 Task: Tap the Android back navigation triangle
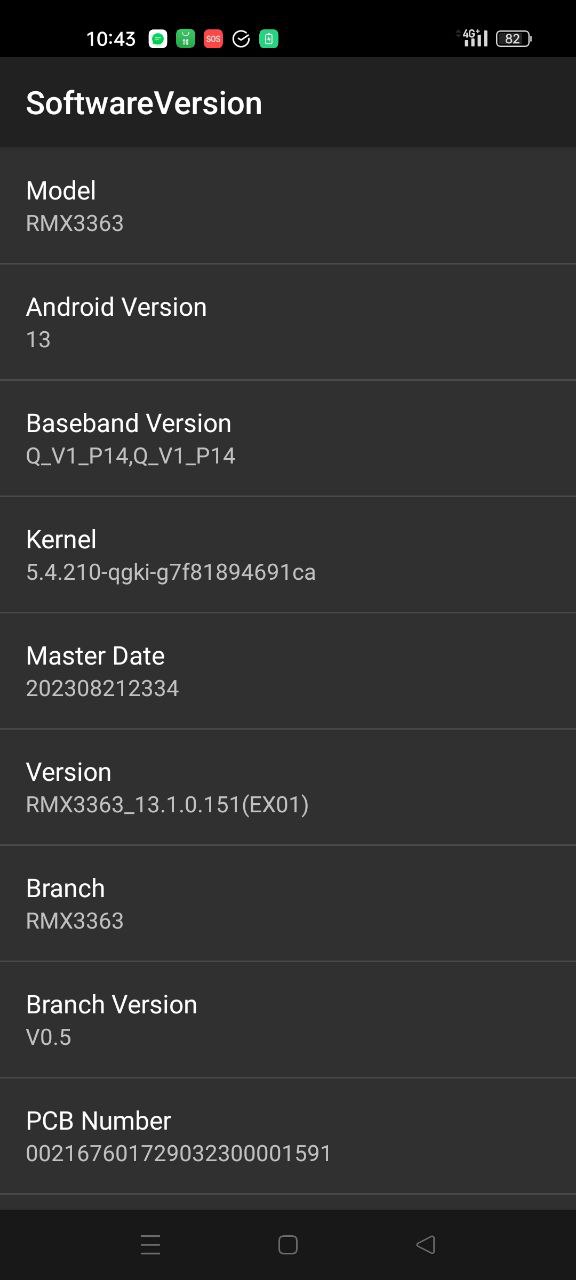pos(425,1244)
